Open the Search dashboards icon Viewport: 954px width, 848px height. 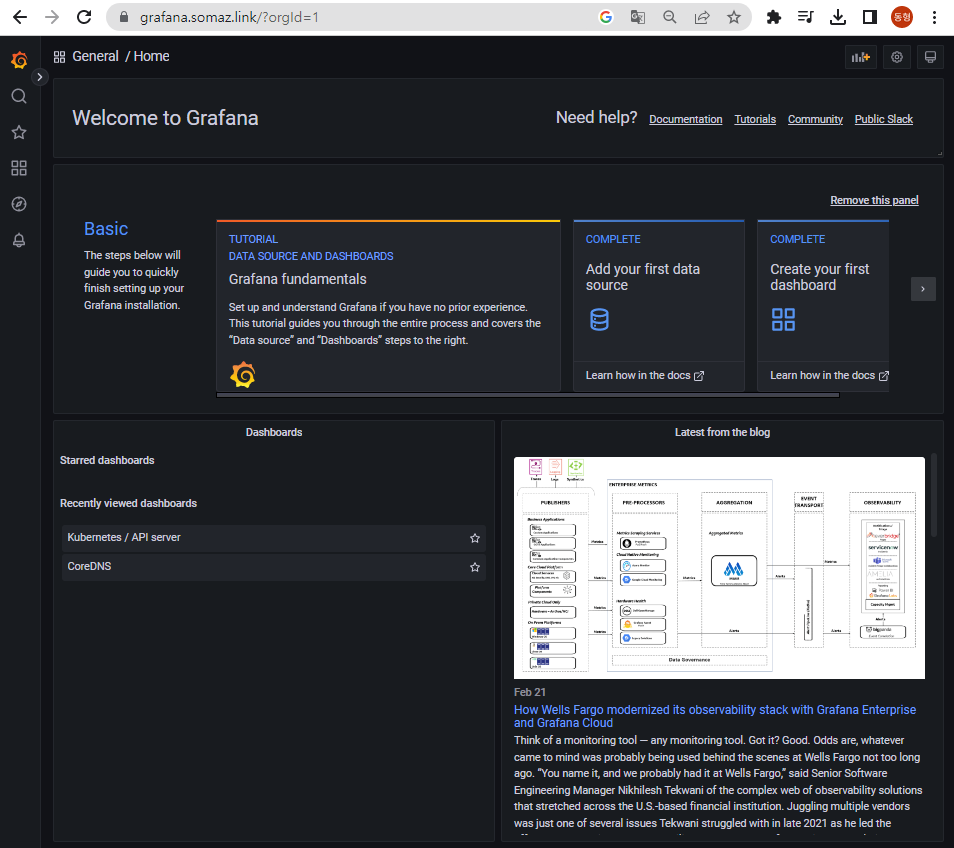(19, 96)
